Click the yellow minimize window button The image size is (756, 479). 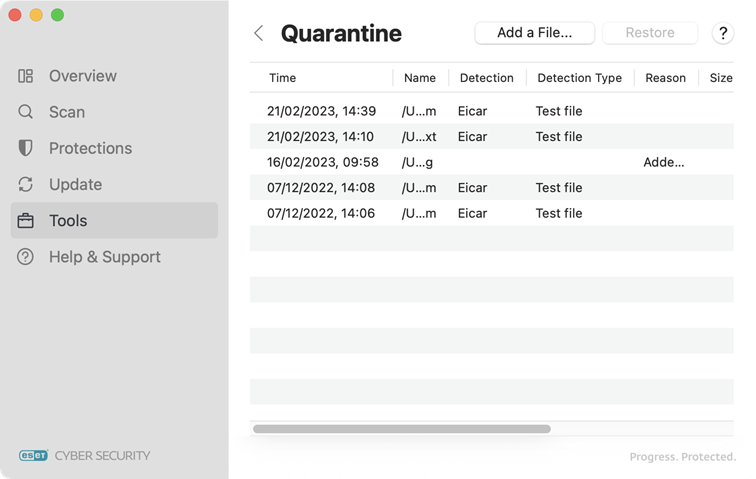tap(36, 15)
